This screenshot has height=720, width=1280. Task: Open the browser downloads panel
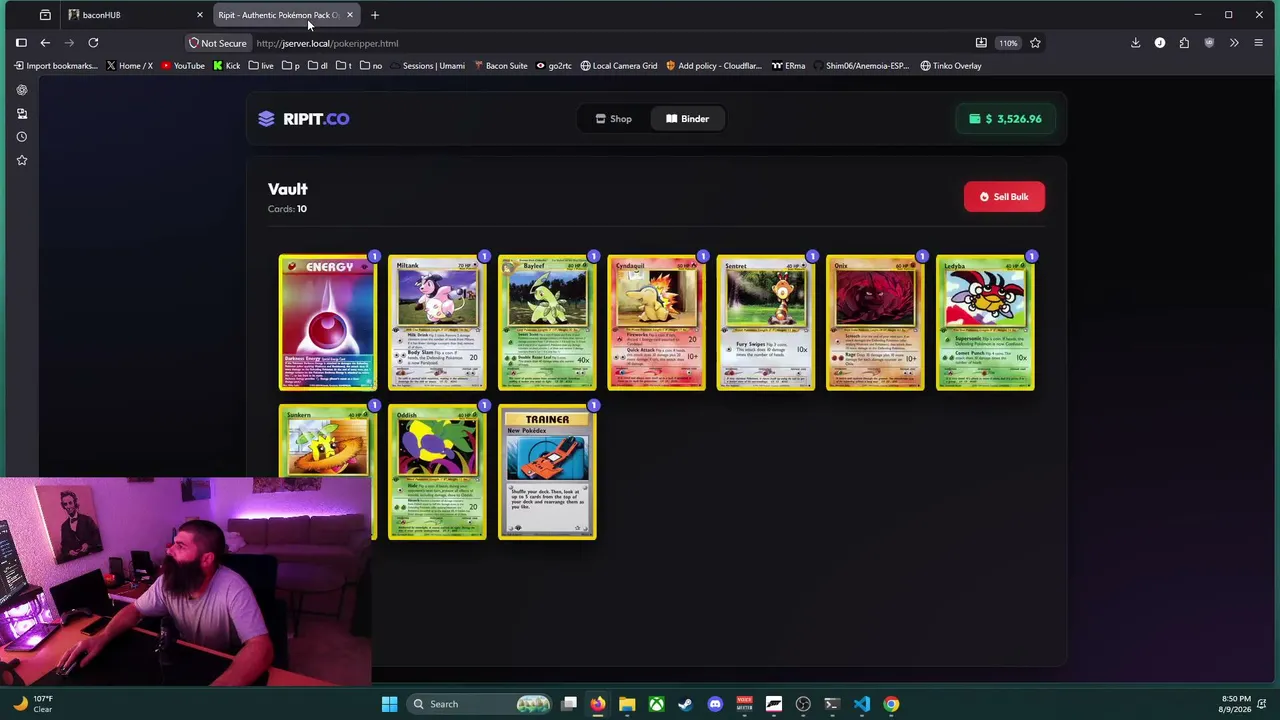pyautogui.click(x=1135, y=43)
